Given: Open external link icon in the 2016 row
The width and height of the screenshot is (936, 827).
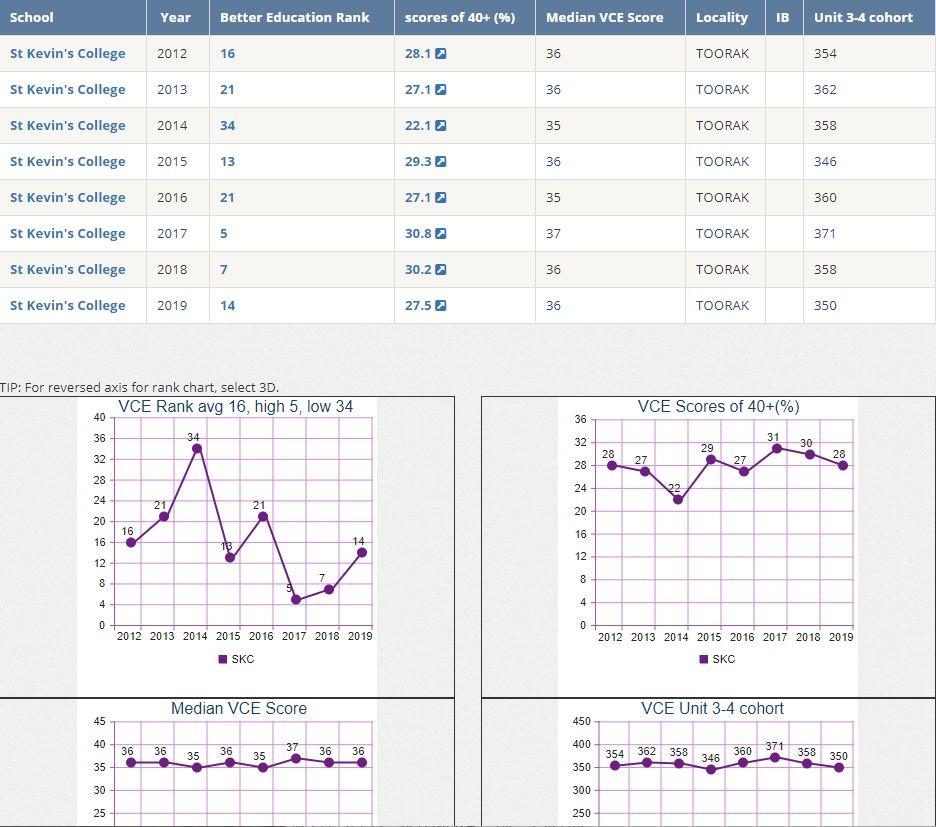Looking at the screenshot, I should click(x=441, y=198).
